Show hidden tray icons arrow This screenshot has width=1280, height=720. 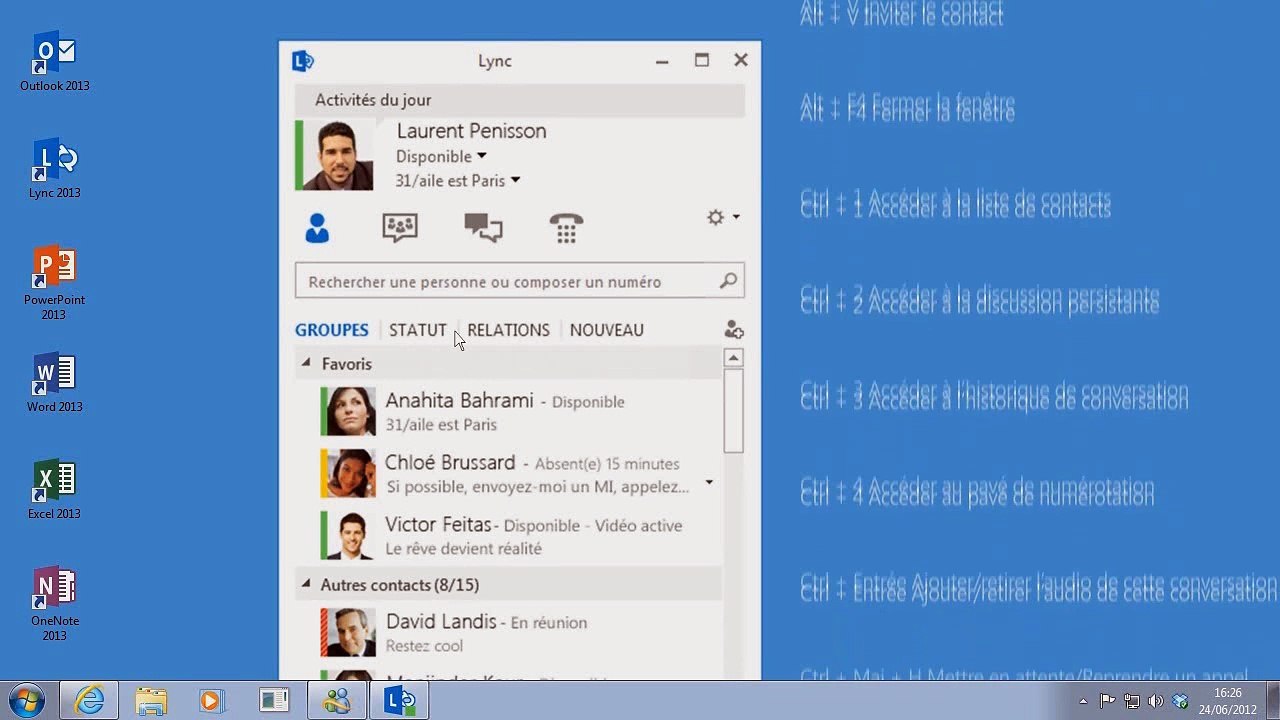coord(1083,701)
